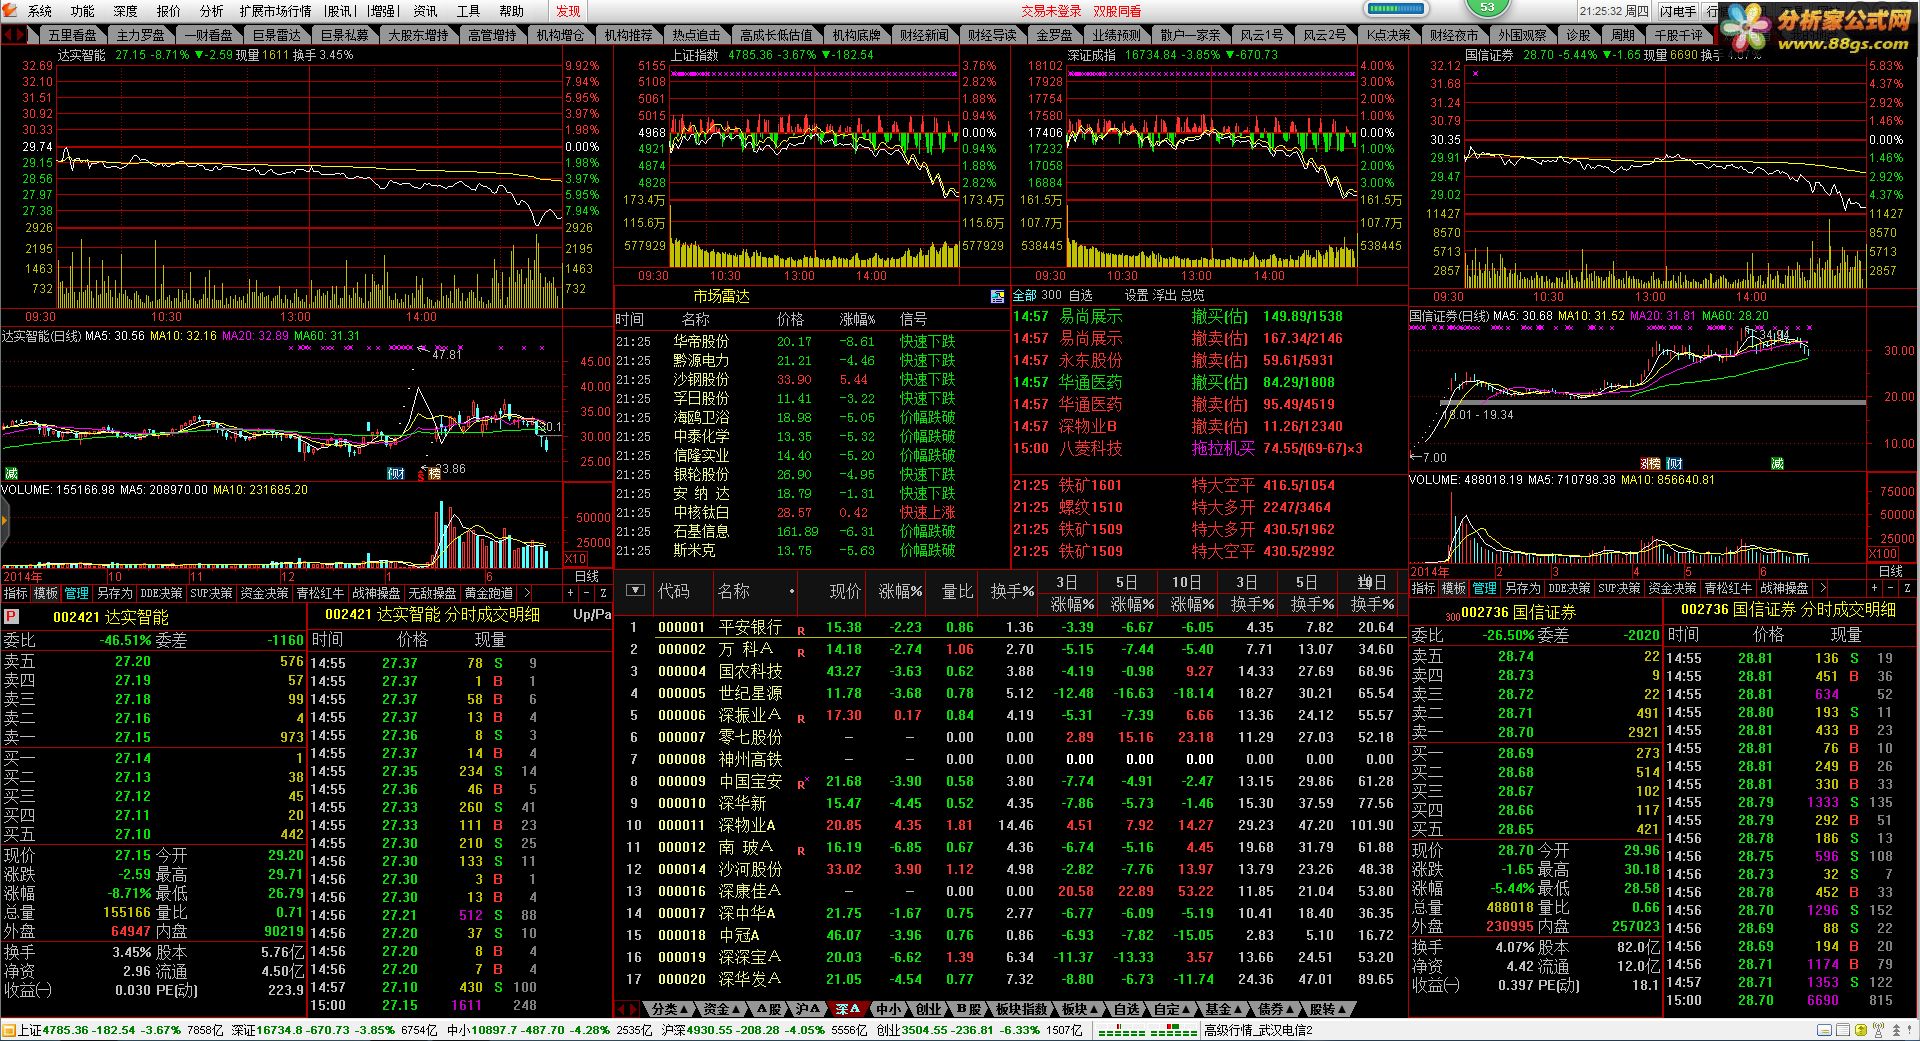Click the 涨榜 marker on 国信证券 daily chart

click(x=1650, y=463)
